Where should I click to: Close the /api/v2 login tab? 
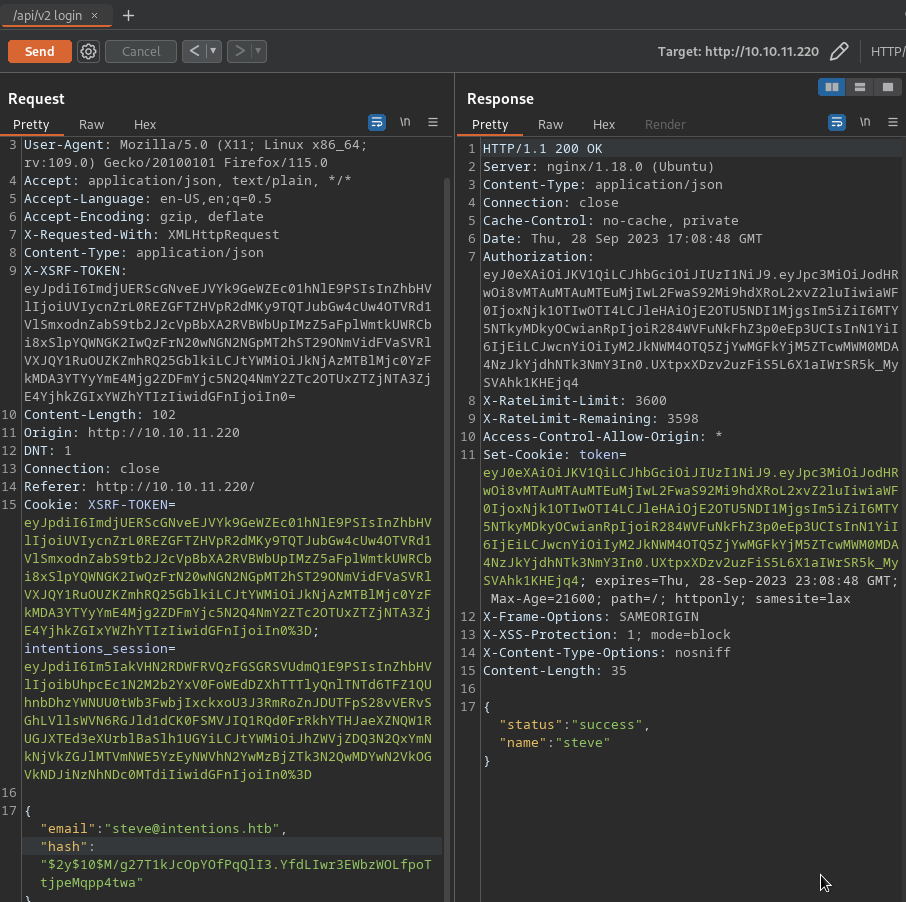[94, 16]
